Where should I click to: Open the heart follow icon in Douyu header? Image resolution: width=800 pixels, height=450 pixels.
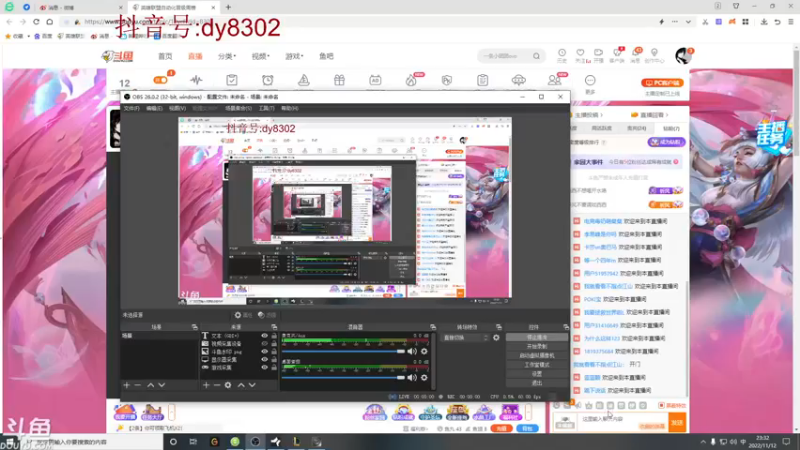580,53
